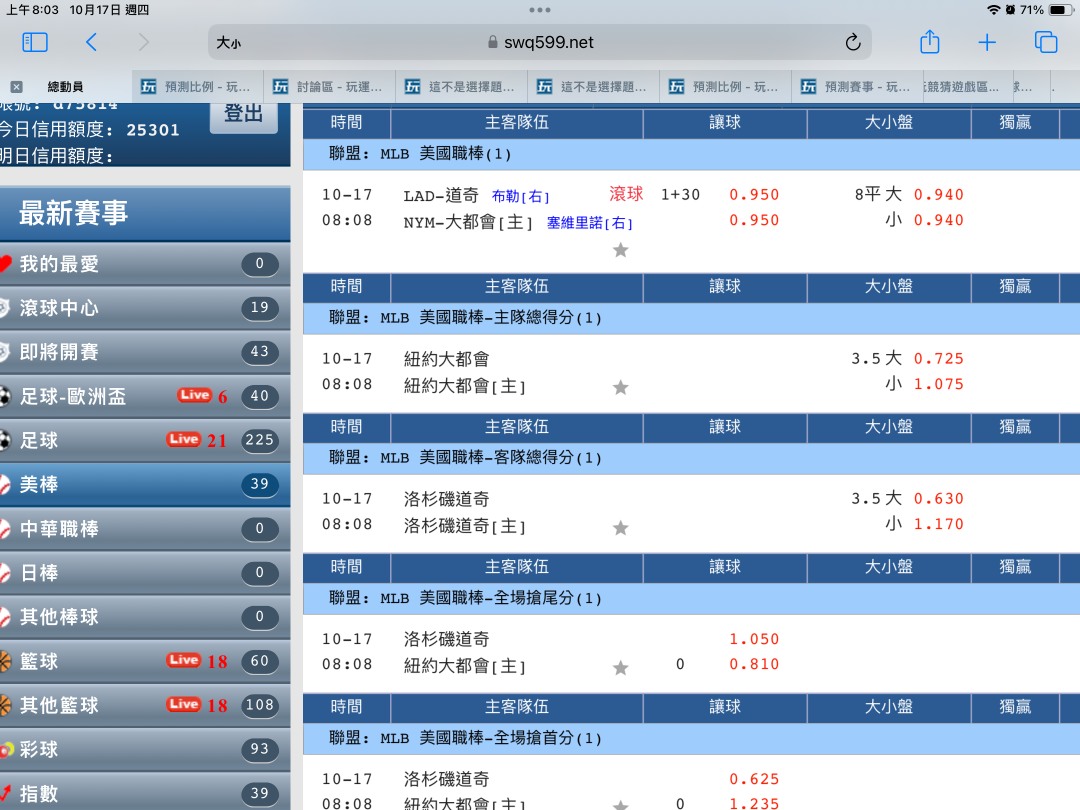Viewport: 1080px width, 810px height.
Task: Select 全場搶尾分 odds 1.050
Action: pos(754,639)
